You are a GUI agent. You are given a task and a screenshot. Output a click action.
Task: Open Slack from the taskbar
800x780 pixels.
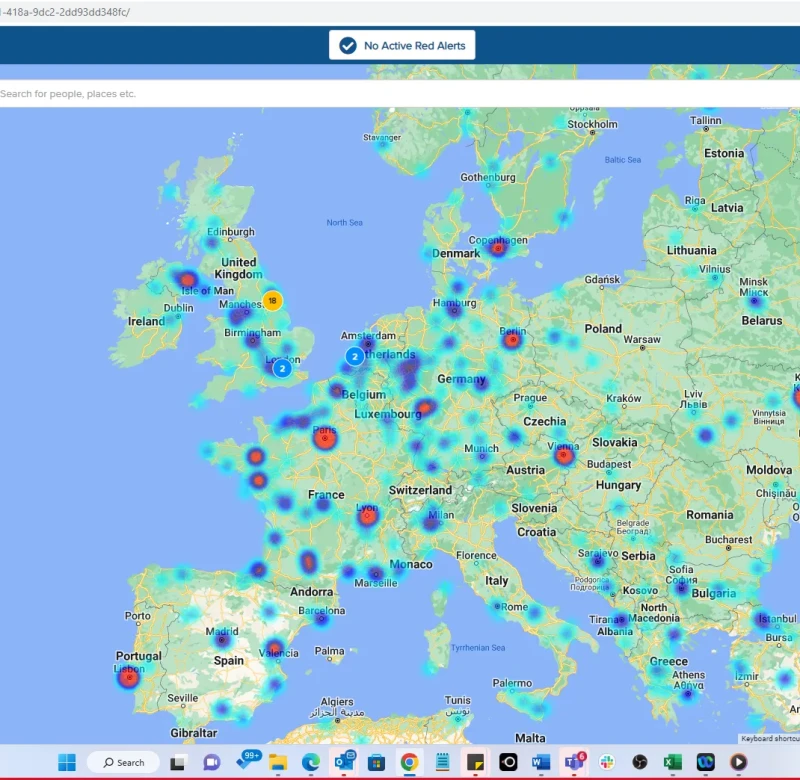(x=607, y=762)
